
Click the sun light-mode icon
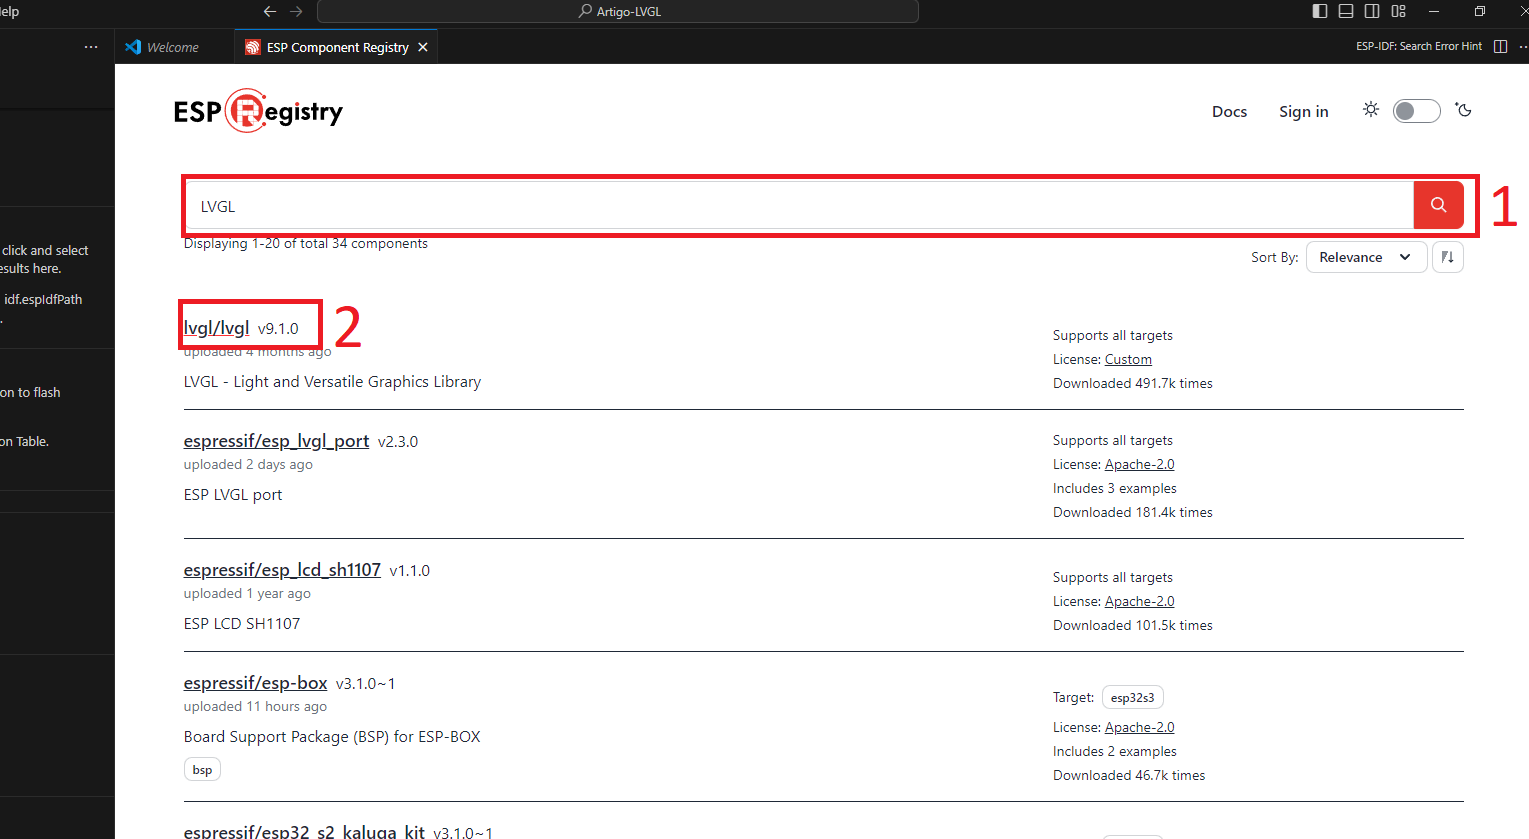click(x=1371, y=110)
